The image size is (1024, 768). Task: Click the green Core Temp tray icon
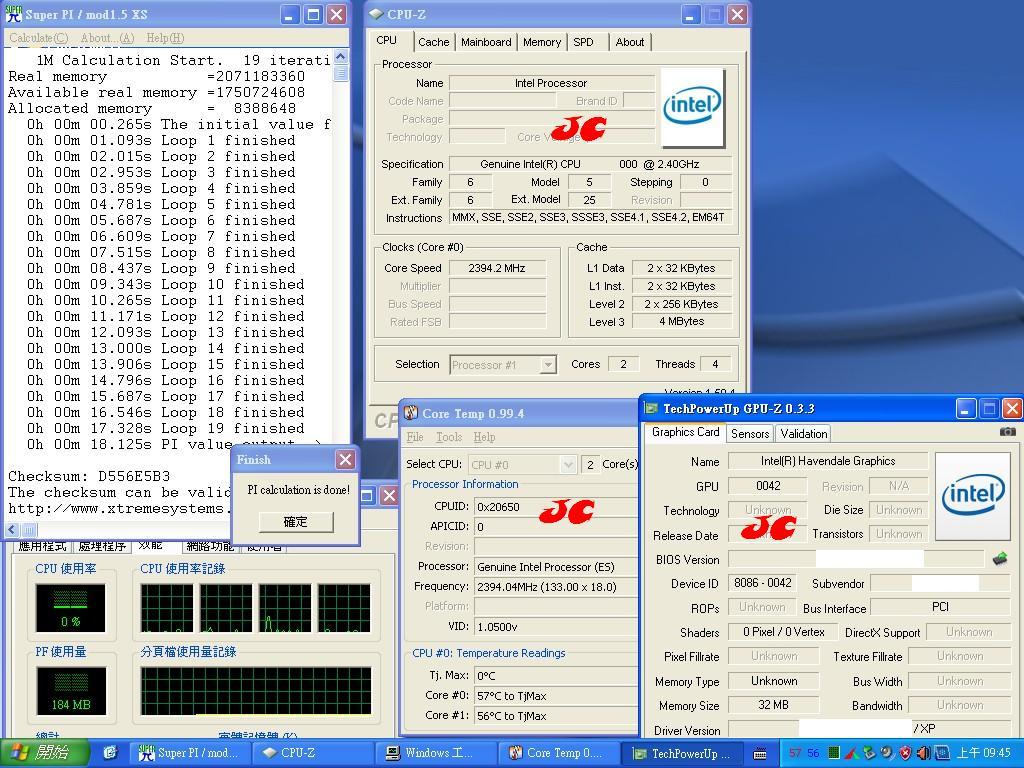tap(834, 752)
